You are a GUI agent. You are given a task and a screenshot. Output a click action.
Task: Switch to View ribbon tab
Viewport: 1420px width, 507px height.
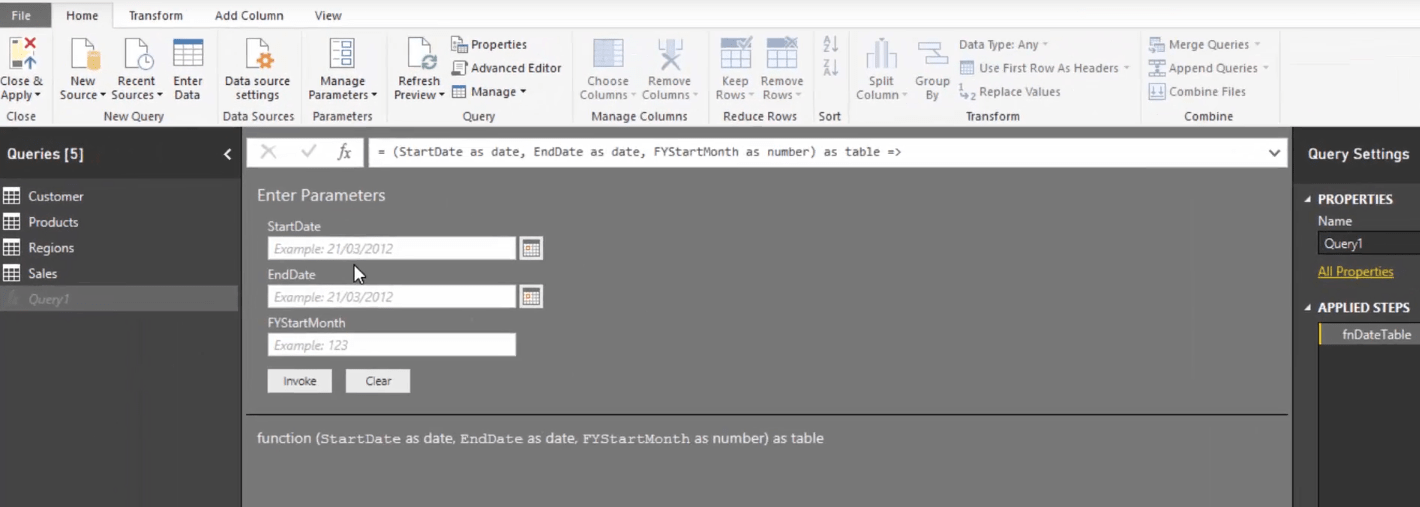pos(328,15)
